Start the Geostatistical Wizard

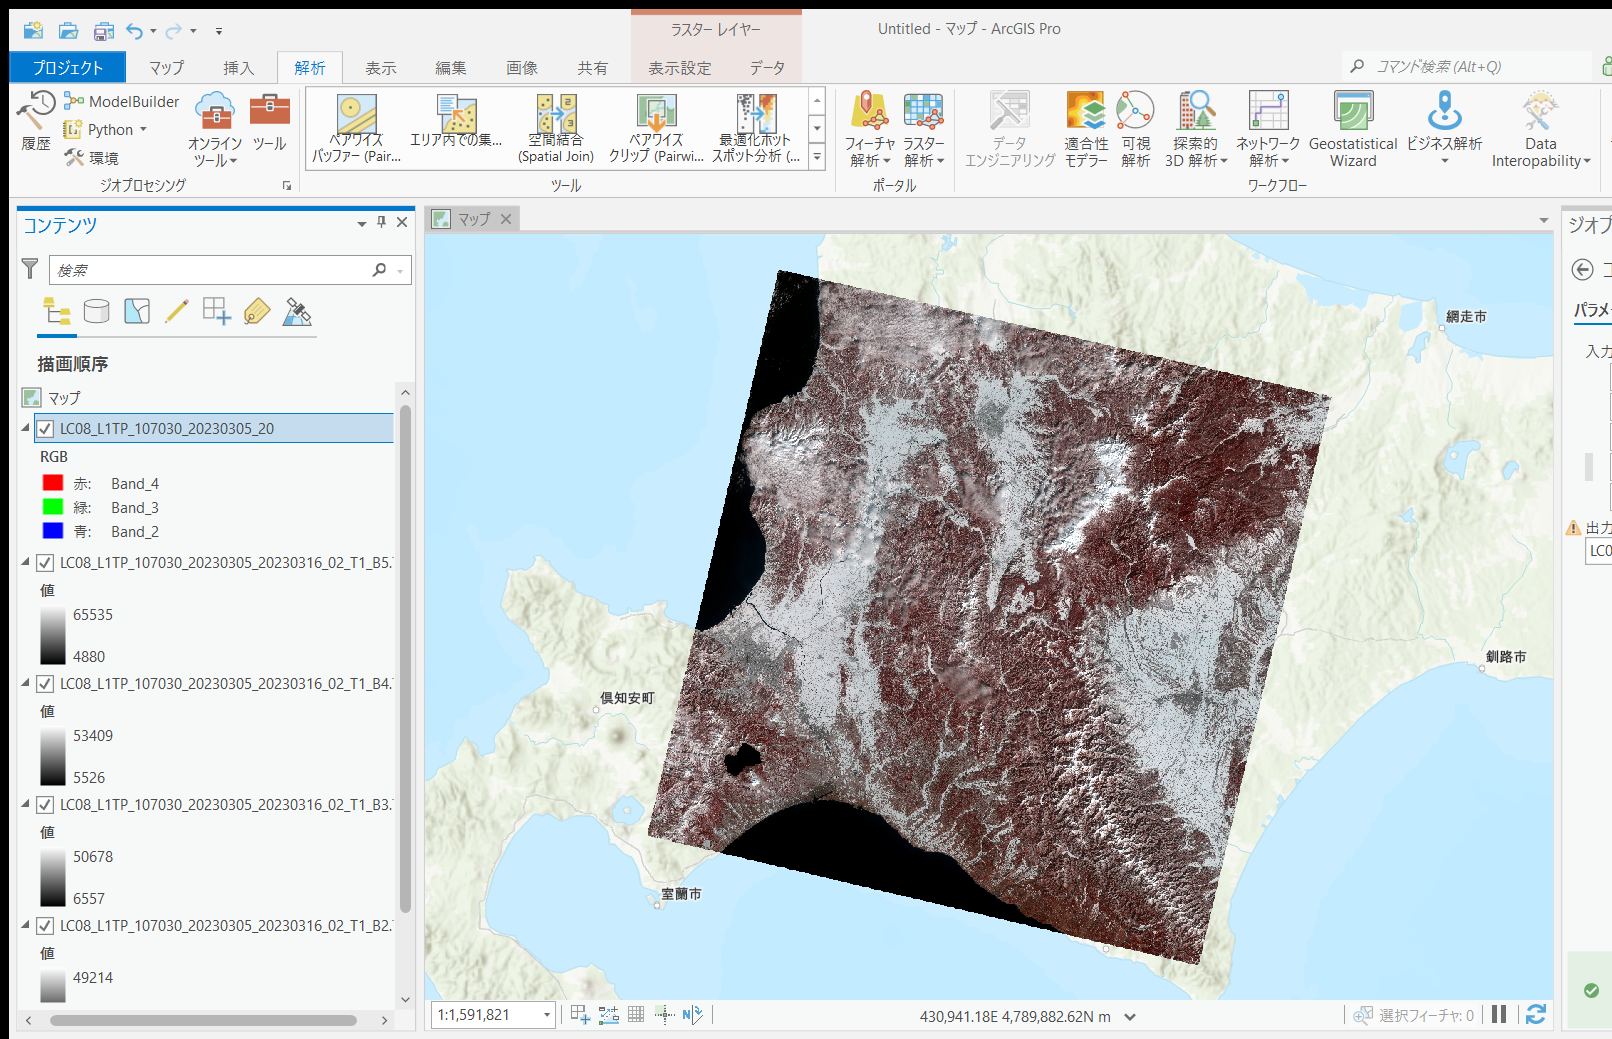[1353, 128]
